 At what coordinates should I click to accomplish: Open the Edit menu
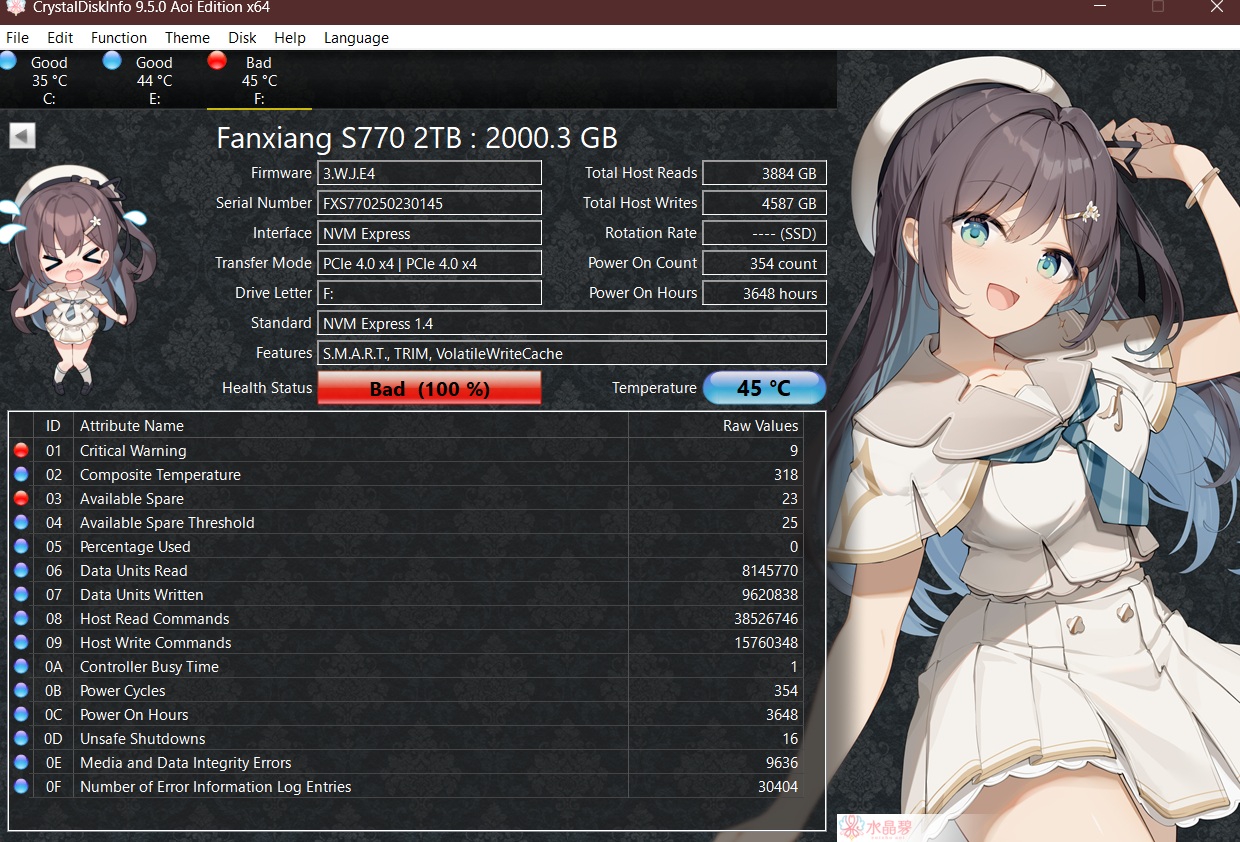coord(60,38)
